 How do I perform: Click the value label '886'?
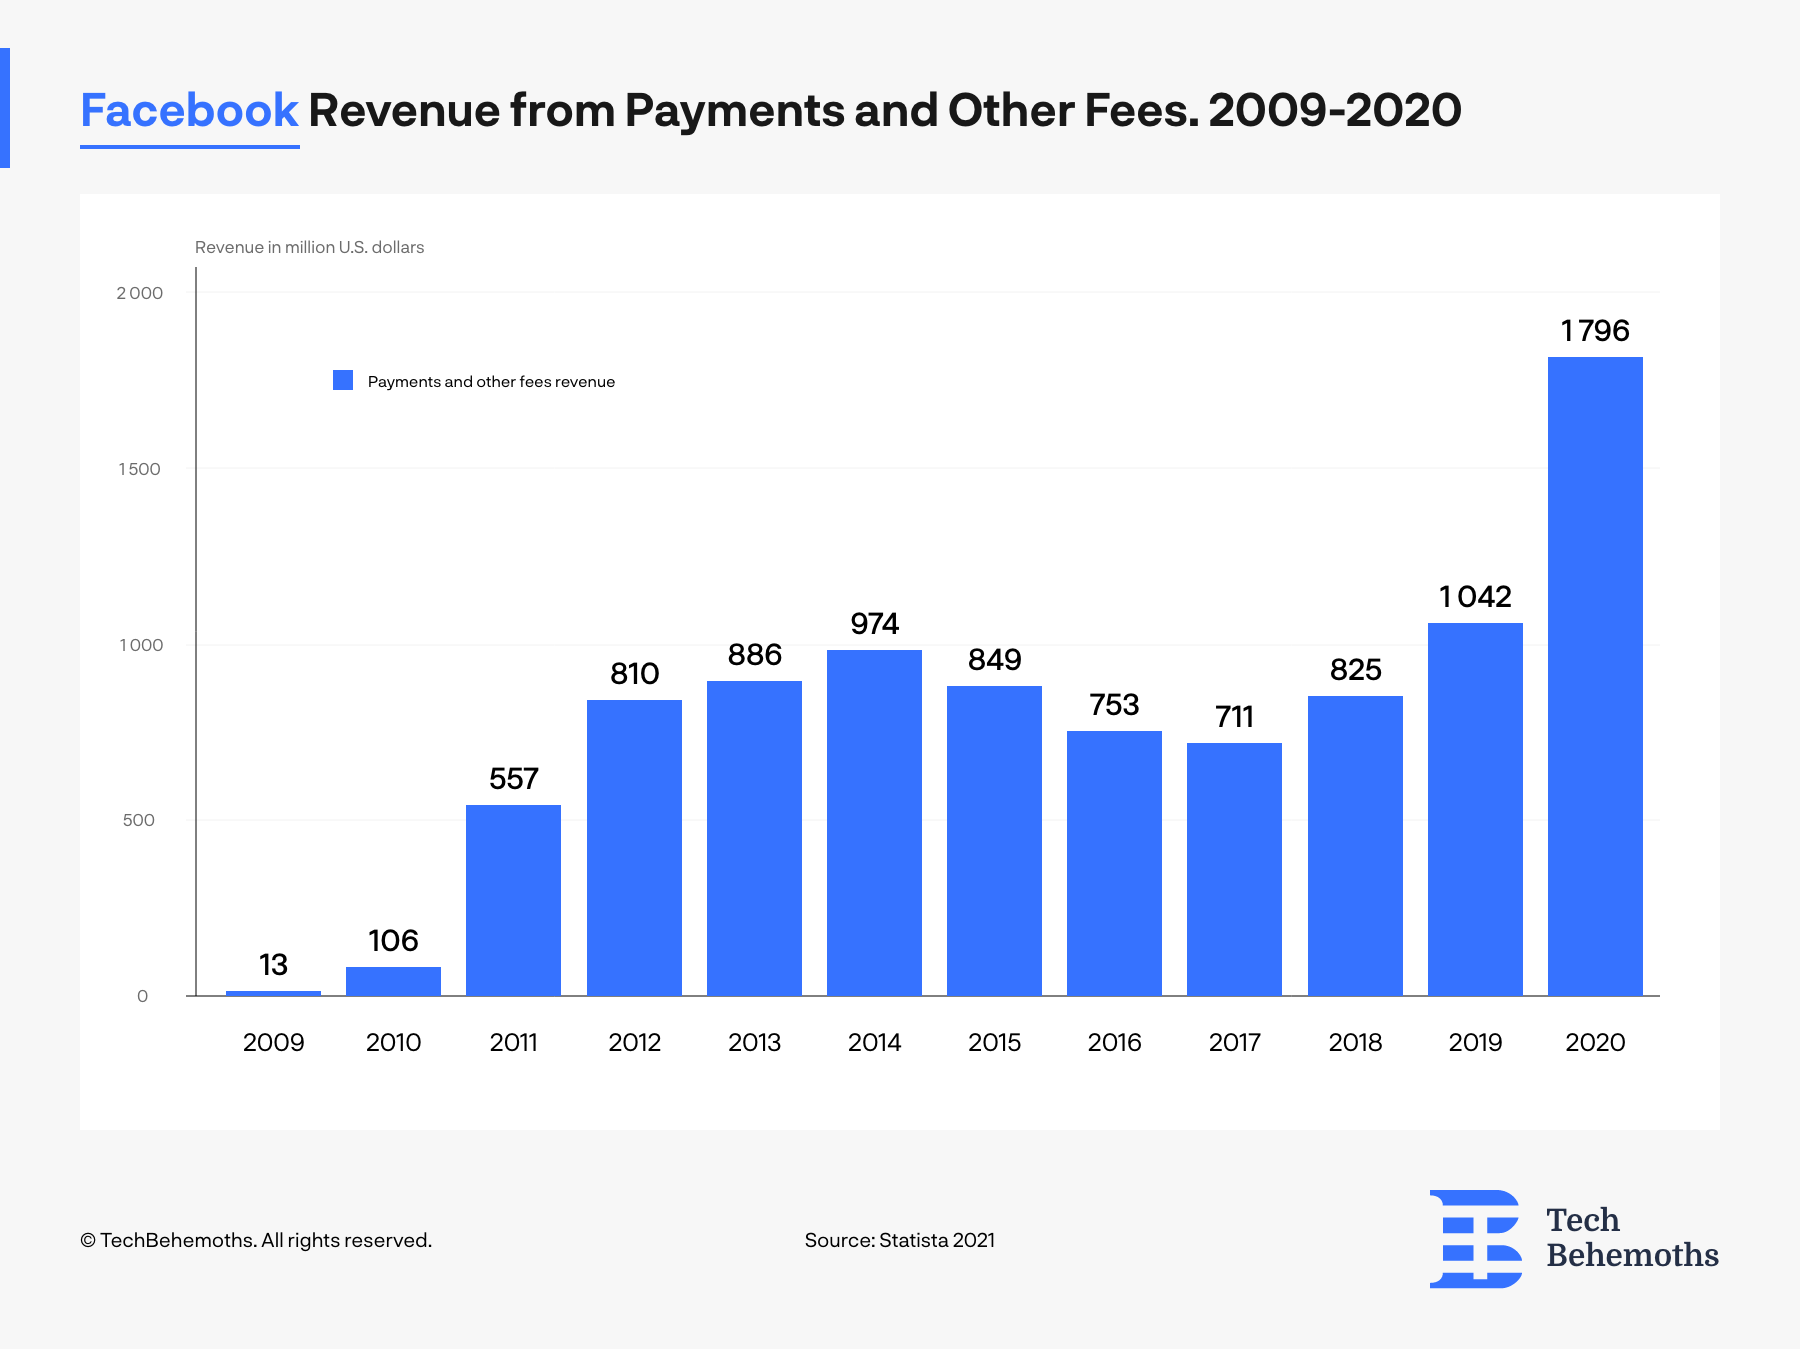click(x=754, y=655)
